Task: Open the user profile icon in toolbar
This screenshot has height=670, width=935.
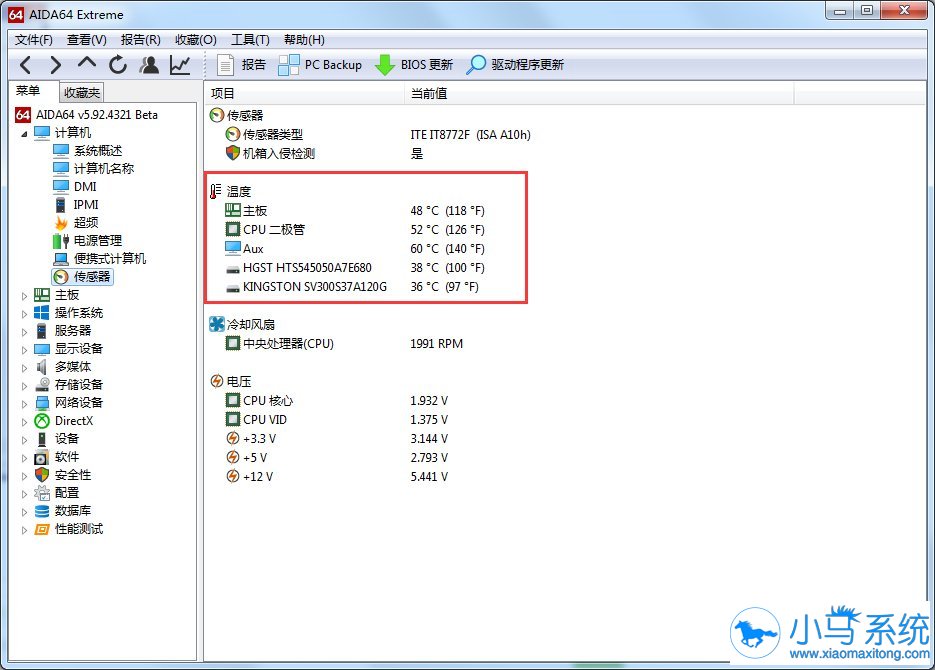Action: [149, 64]
